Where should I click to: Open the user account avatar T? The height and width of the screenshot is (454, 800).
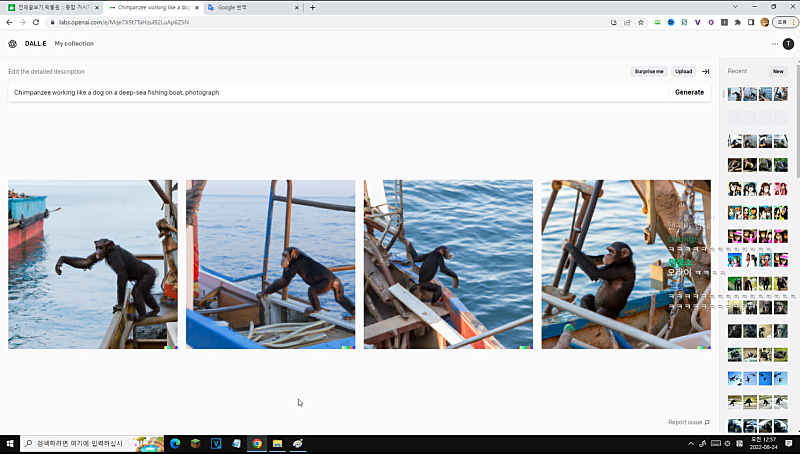click(x=788, y=44)
